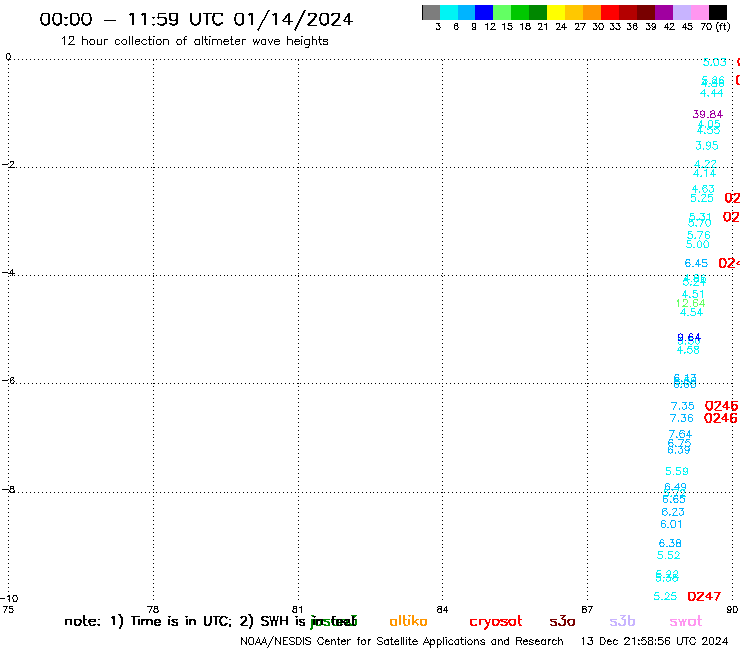Select the 5.03 value at the top of the track
Viewport: 740px width, 650px height.
pyautogui.click(x=715, y=62)
